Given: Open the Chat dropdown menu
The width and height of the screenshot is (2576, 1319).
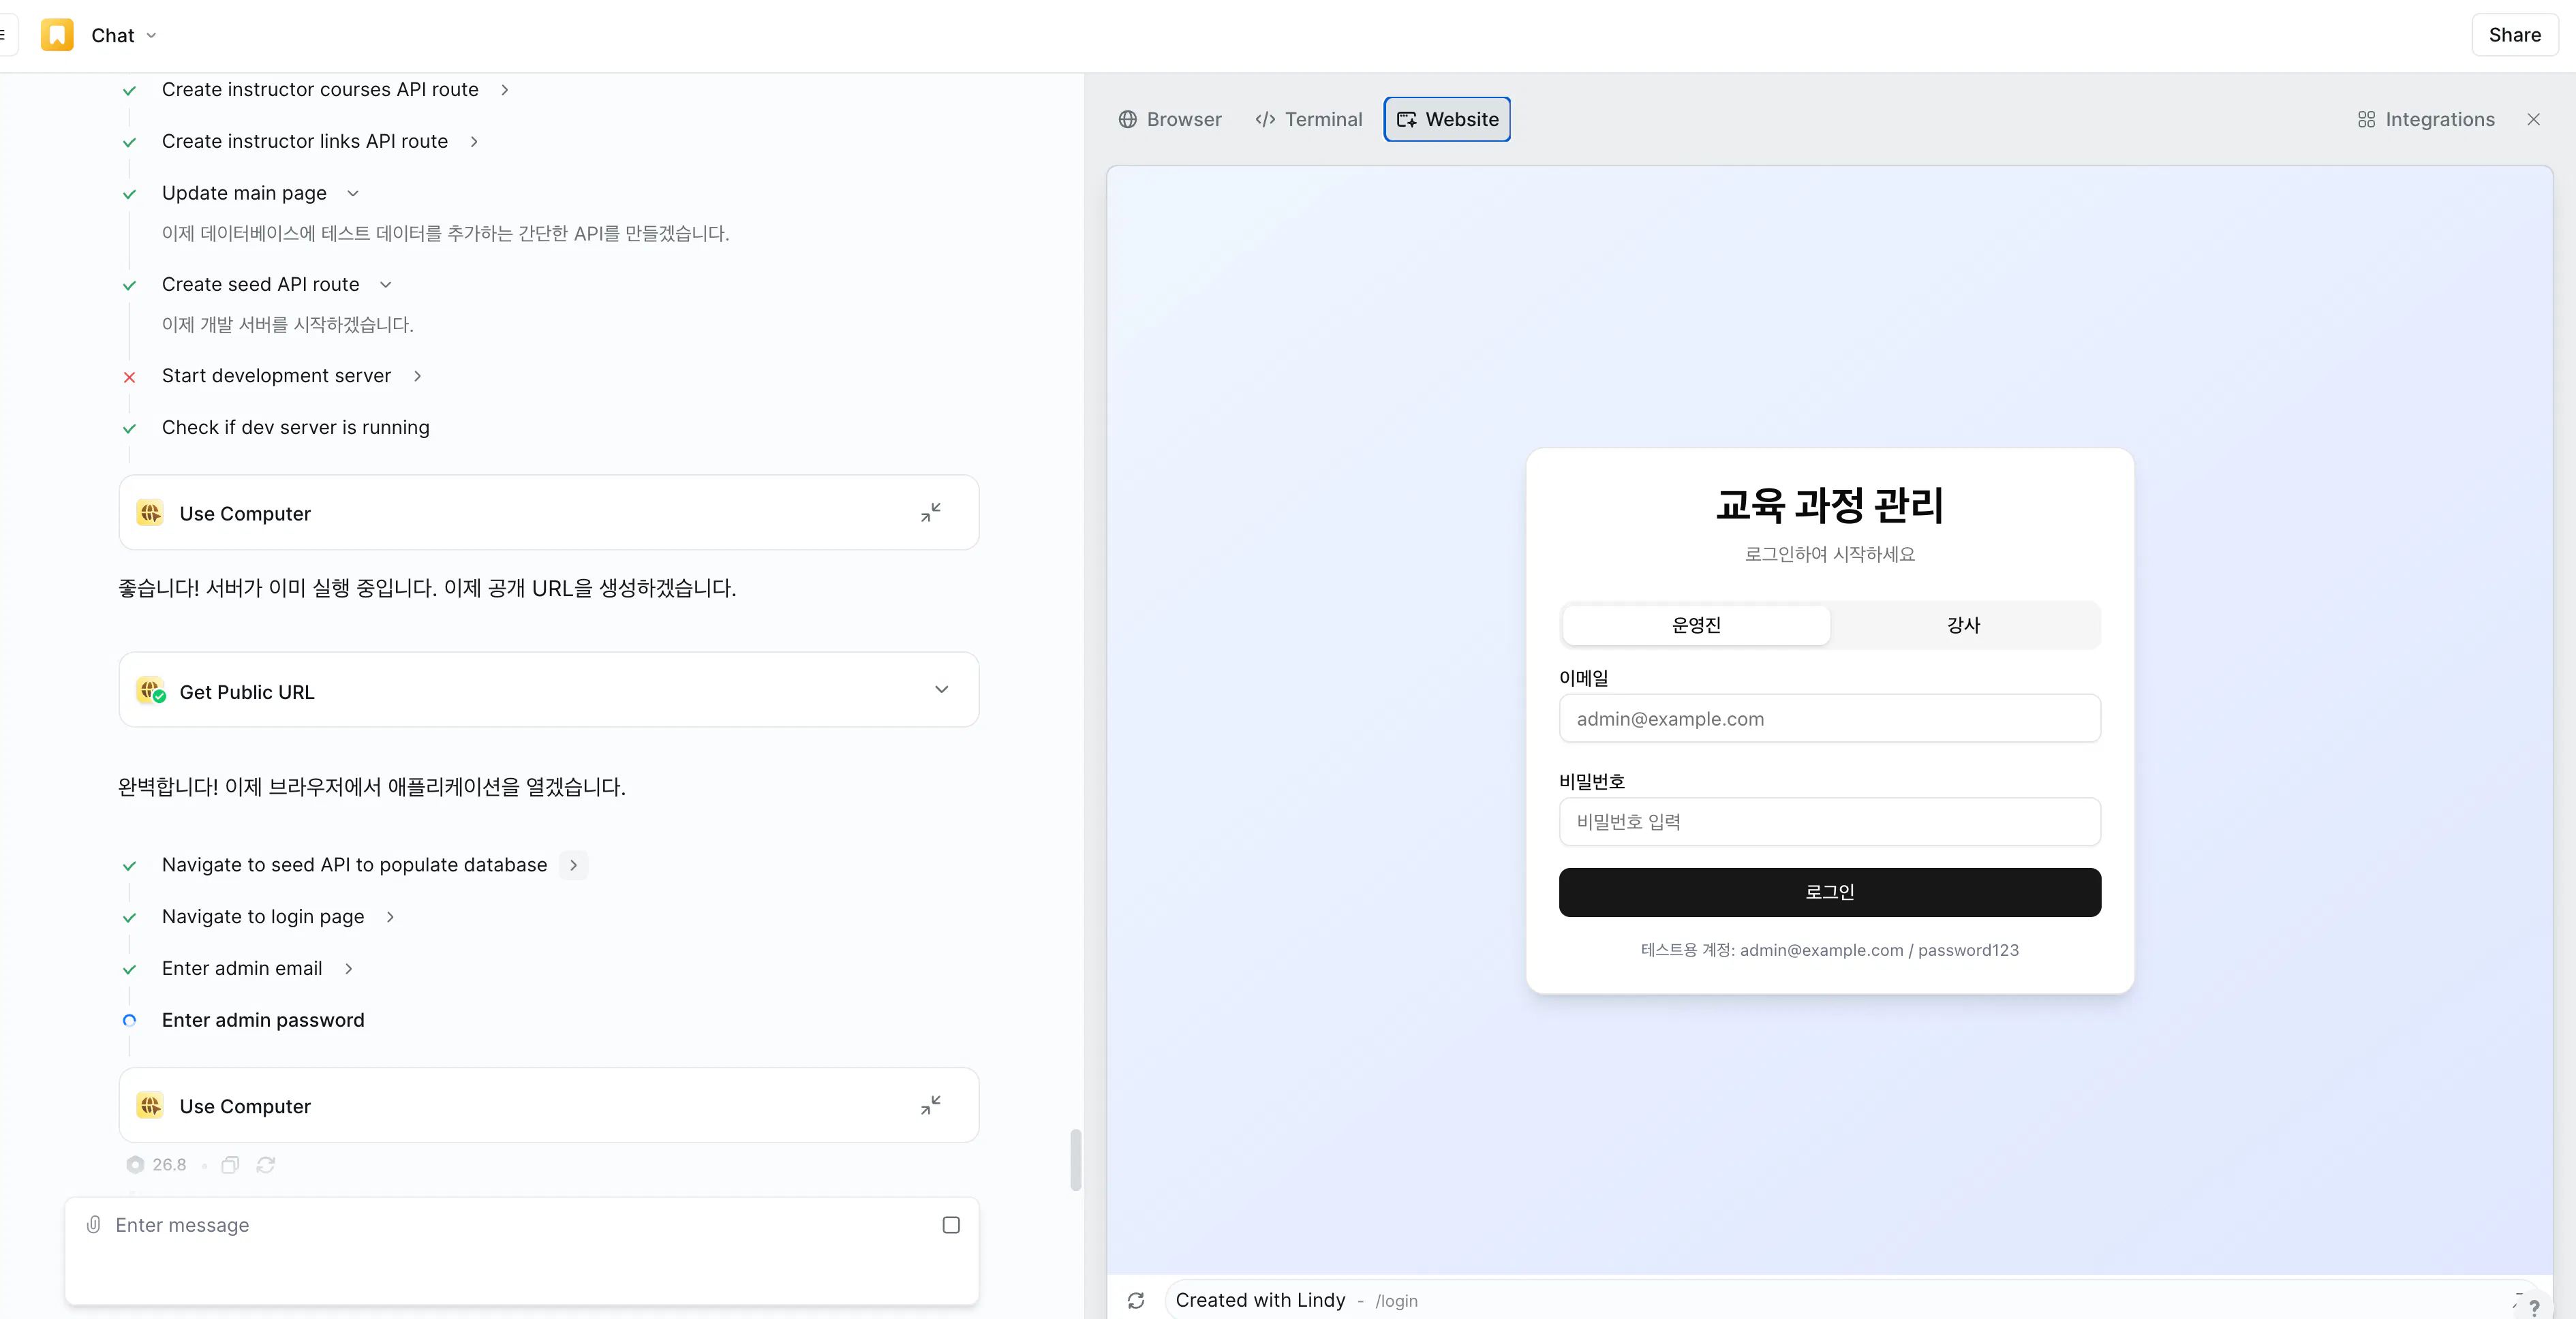Looking at the screenshot, I should pyautogui.click(x=152, y=35).
